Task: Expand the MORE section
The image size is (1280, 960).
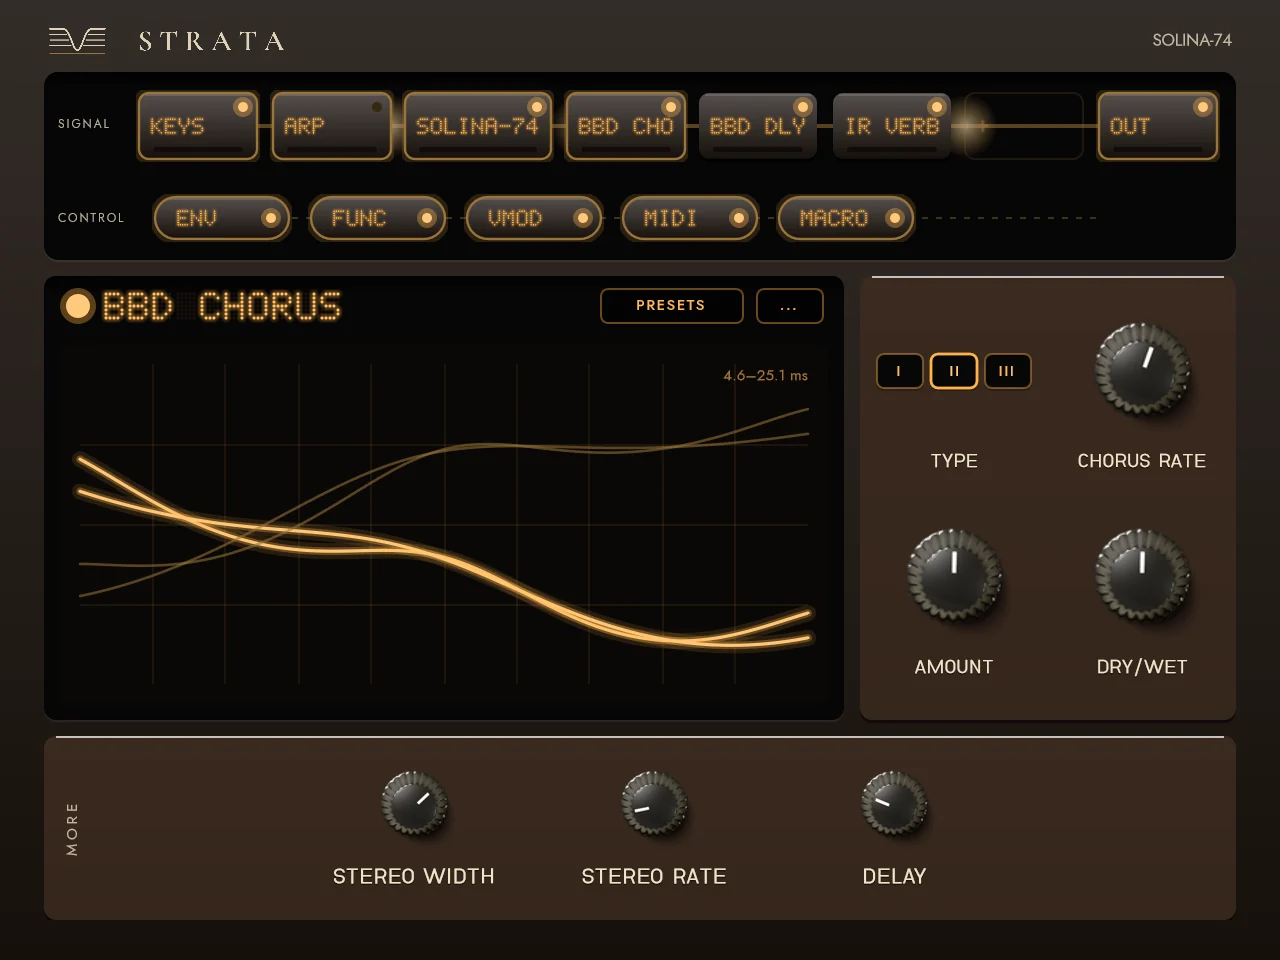Action: [72, 829]
